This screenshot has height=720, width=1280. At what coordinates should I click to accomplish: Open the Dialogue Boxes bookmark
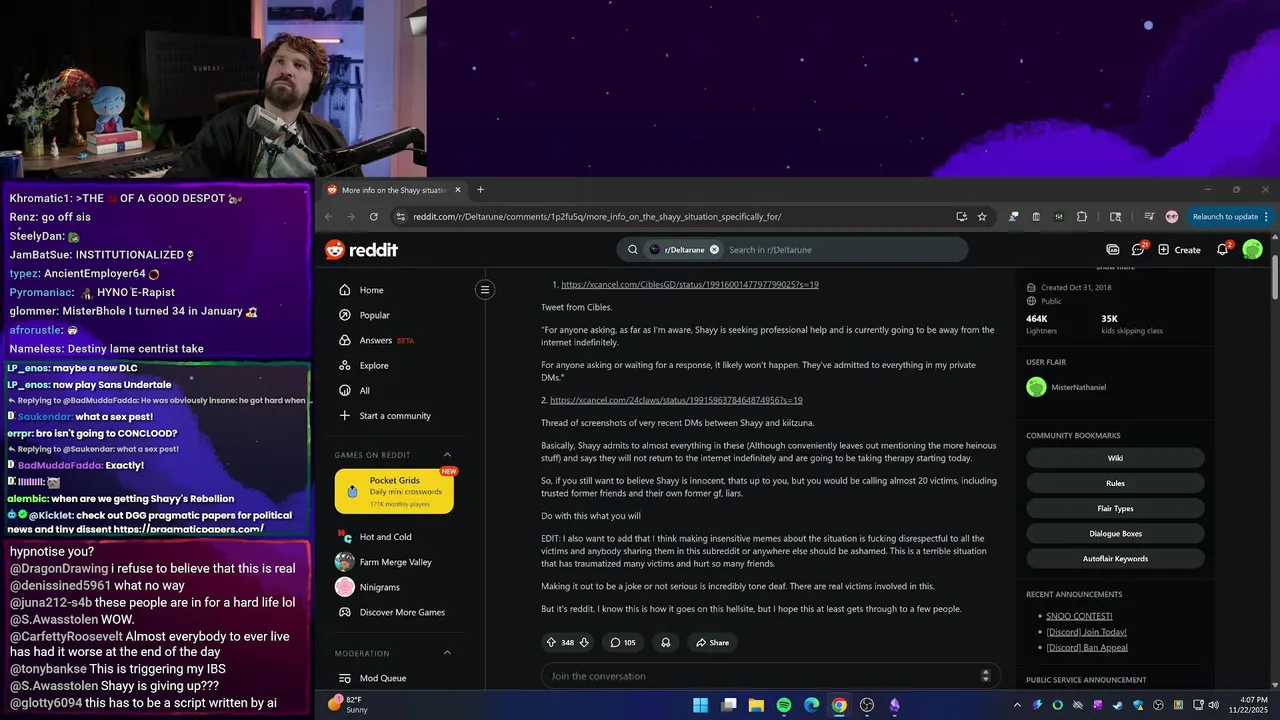pos(1115,533)
